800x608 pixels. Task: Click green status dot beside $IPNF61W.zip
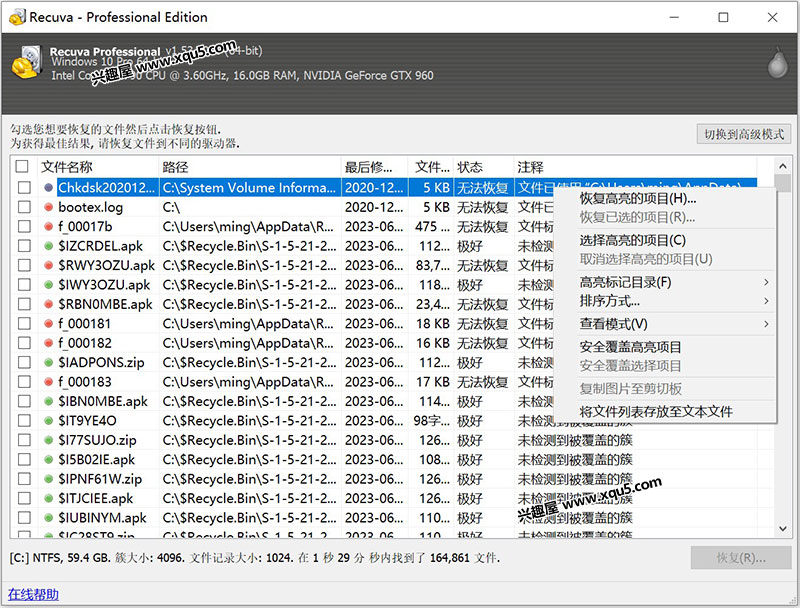[48, 479]
